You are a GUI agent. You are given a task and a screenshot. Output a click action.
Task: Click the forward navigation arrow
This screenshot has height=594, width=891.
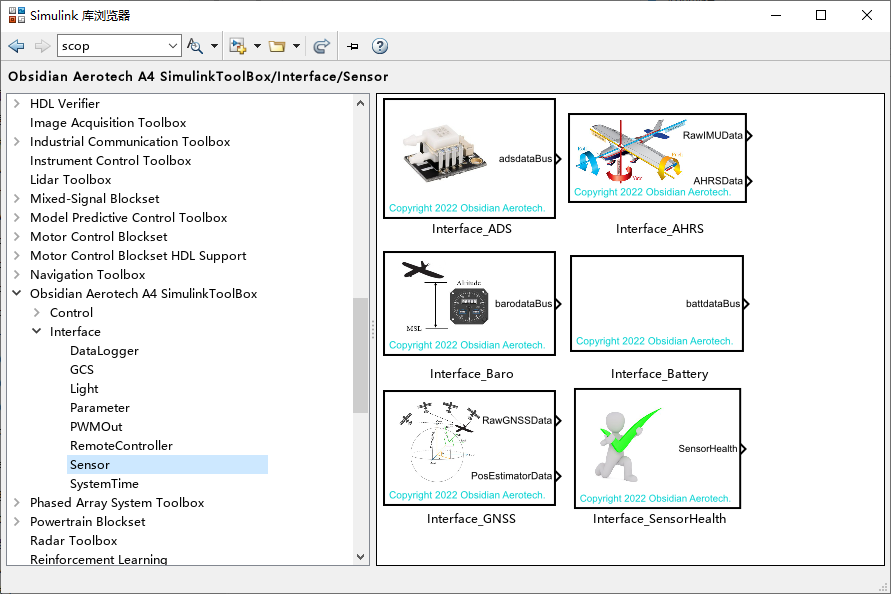point(43,46)
